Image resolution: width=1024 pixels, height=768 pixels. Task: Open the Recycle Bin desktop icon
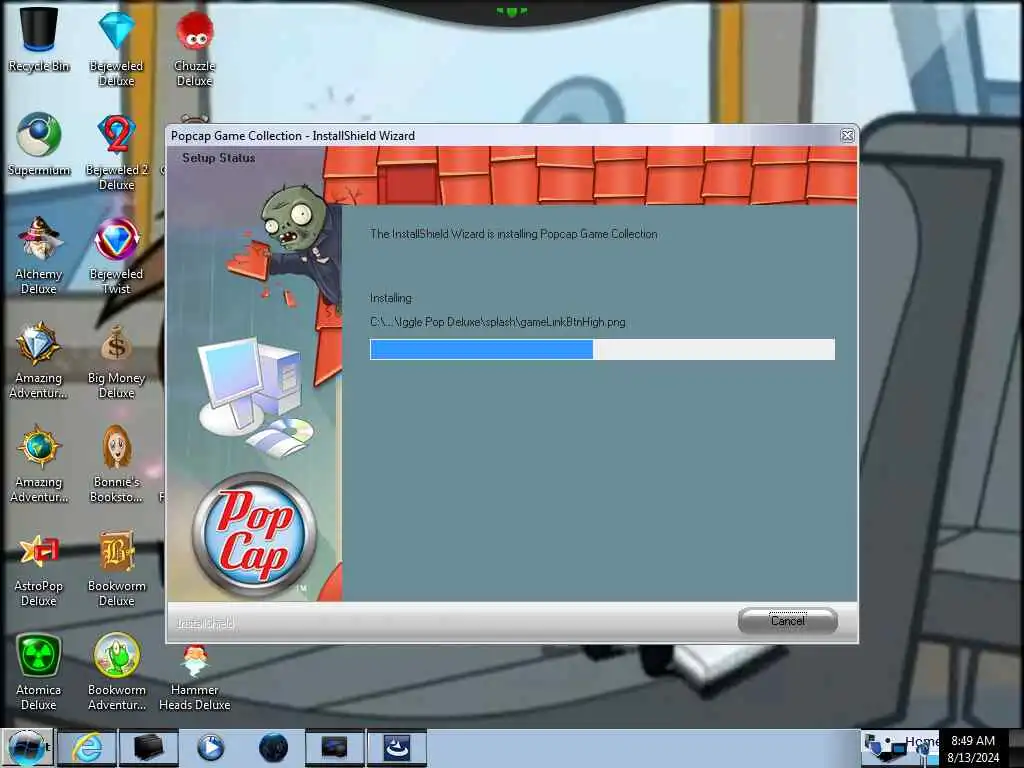coord(39,39)
